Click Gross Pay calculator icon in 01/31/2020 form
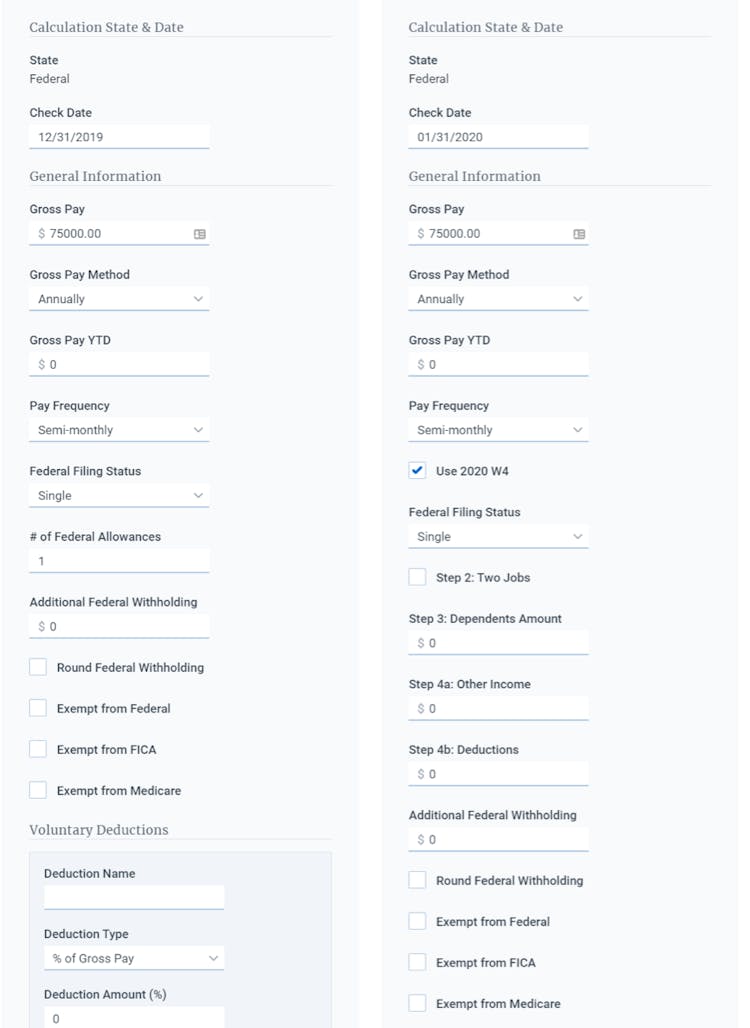Screen dimensions: 750x1028 click(579, 234)
